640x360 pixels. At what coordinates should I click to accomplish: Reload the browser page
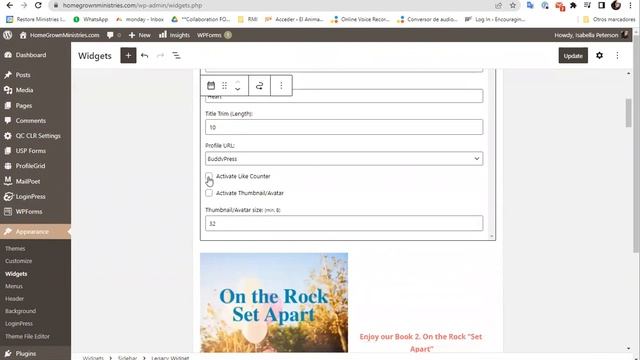click(x=38, y=5)
